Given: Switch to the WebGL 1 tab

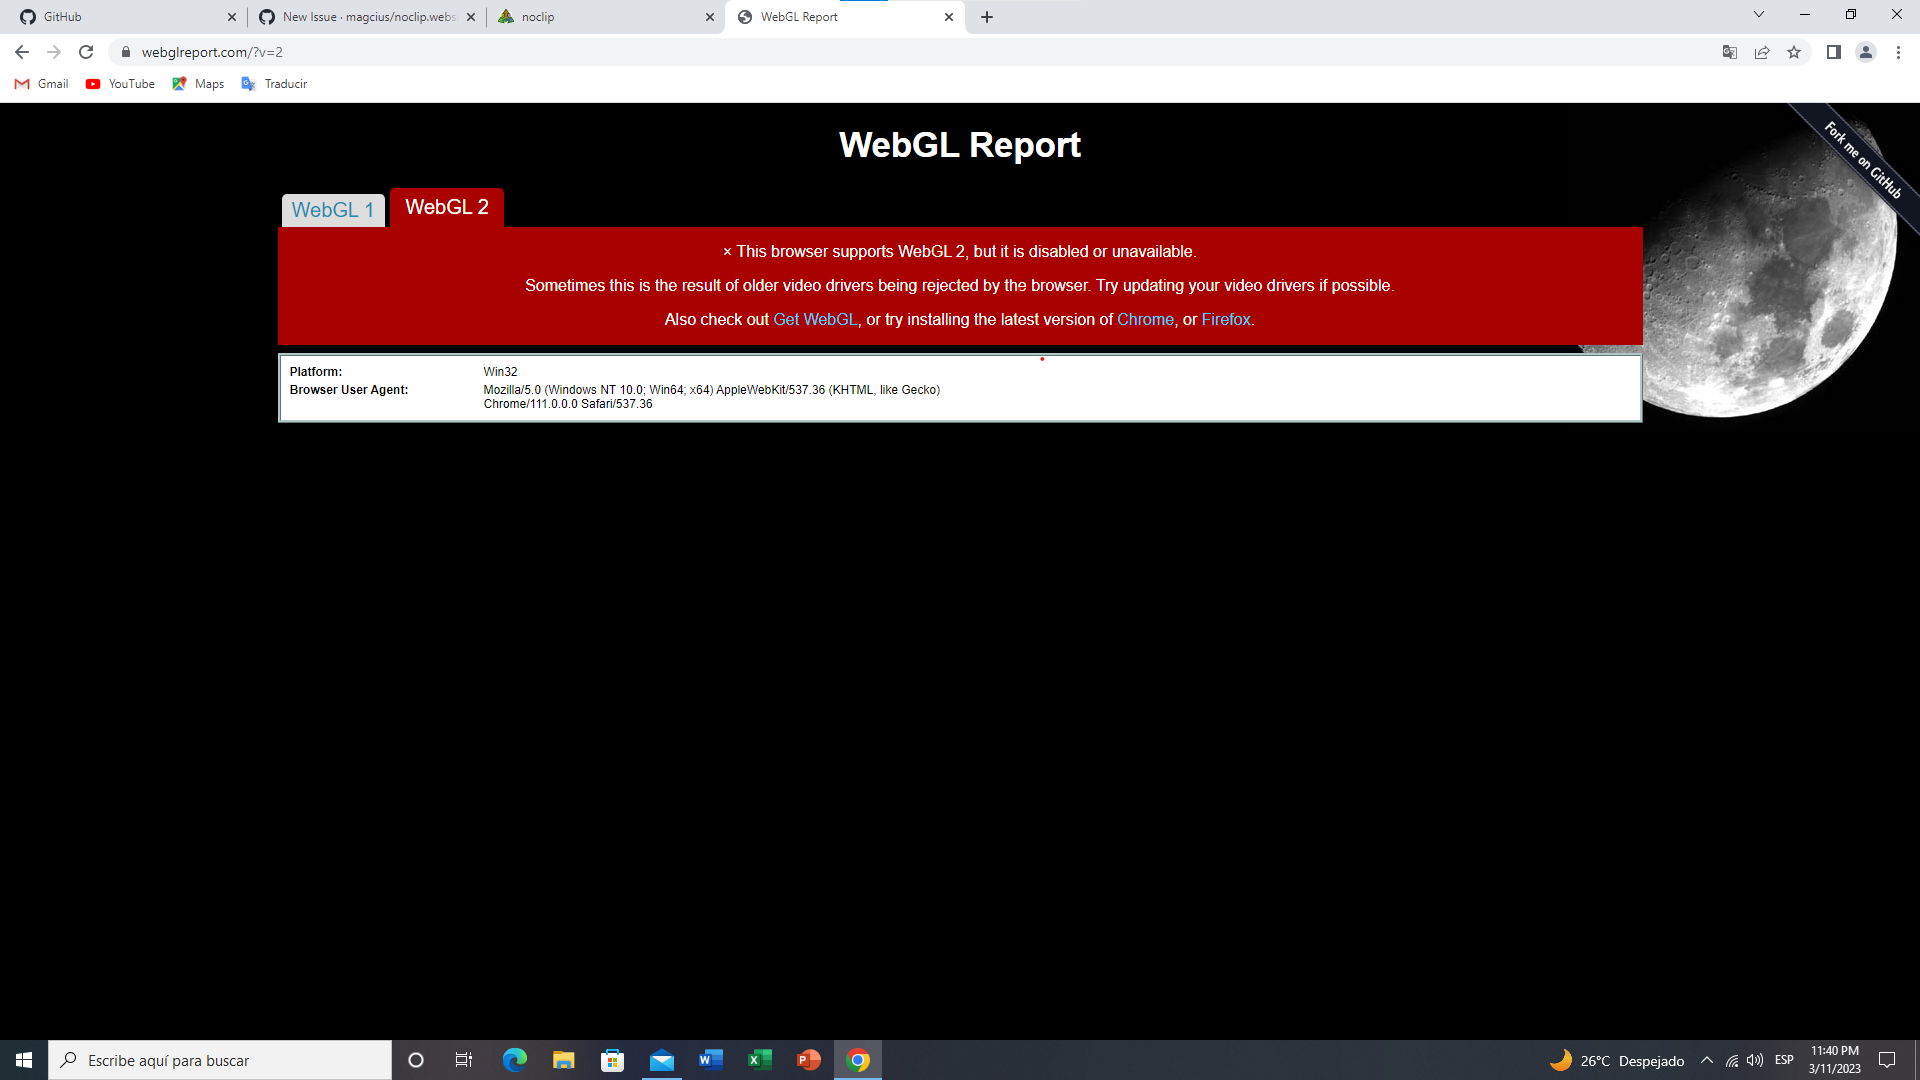Looking at the screenshot, I should pyautogui.click(x=332, y=210).
